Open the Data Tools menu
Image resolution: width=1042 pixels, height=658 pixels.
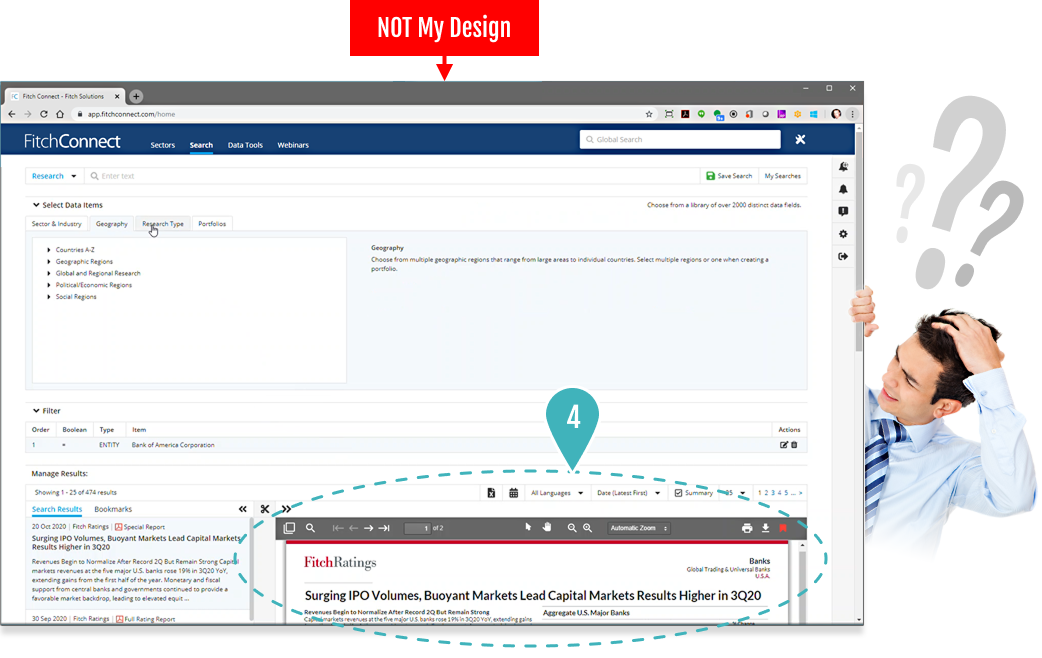click(x=245, y=145)
